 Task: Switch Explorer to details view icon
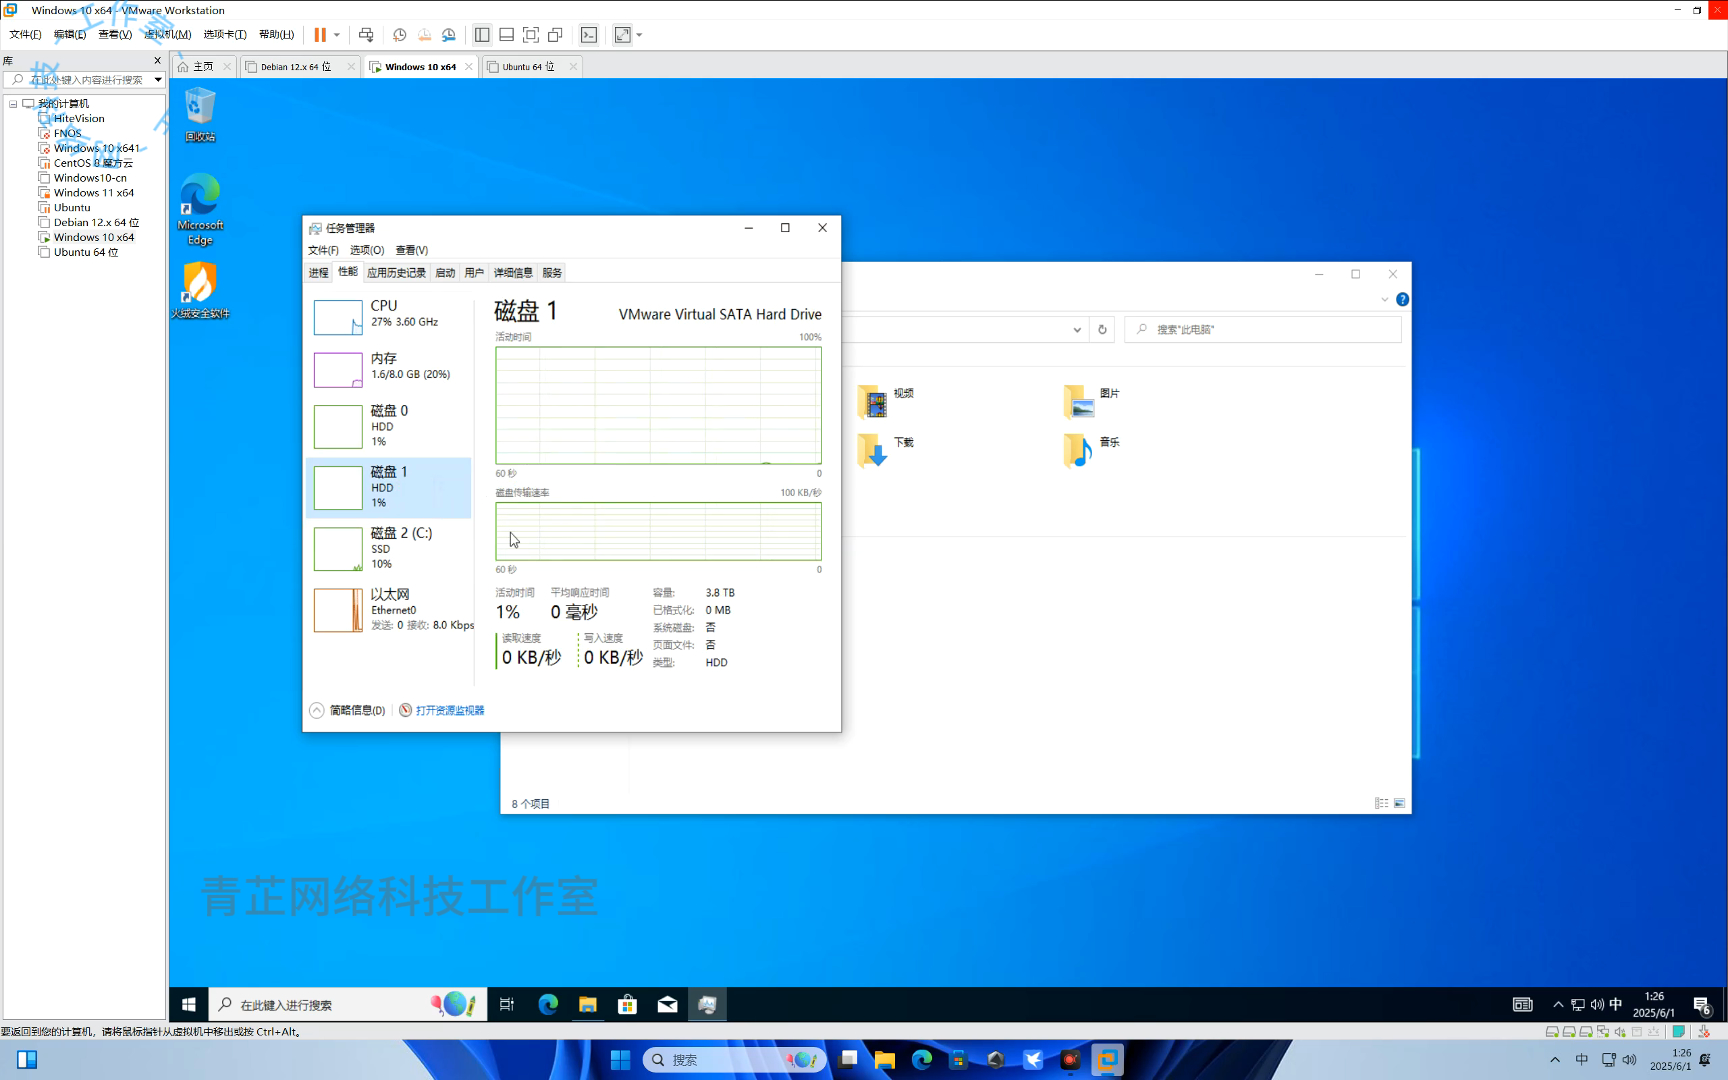(x=1381, y=804)
